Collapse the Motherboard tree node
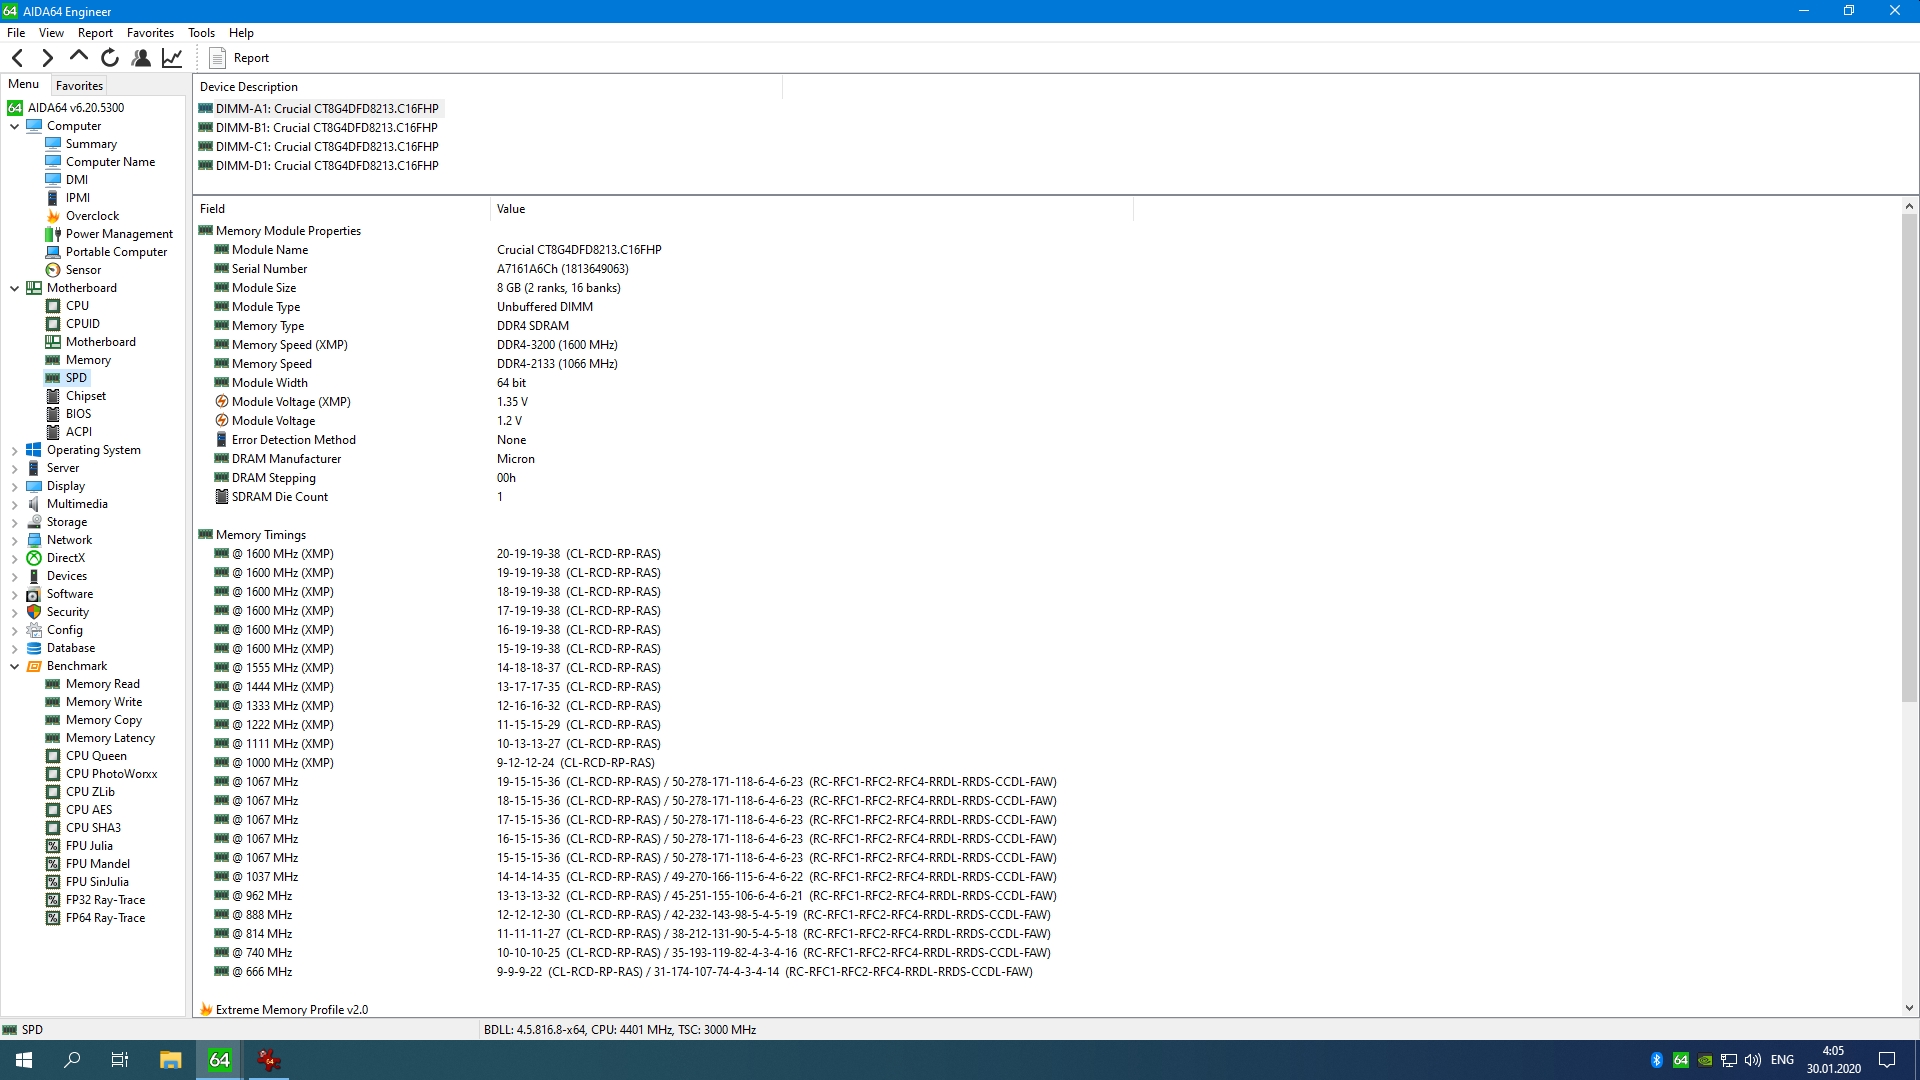1920x1080 pixels. coord(15,288)
